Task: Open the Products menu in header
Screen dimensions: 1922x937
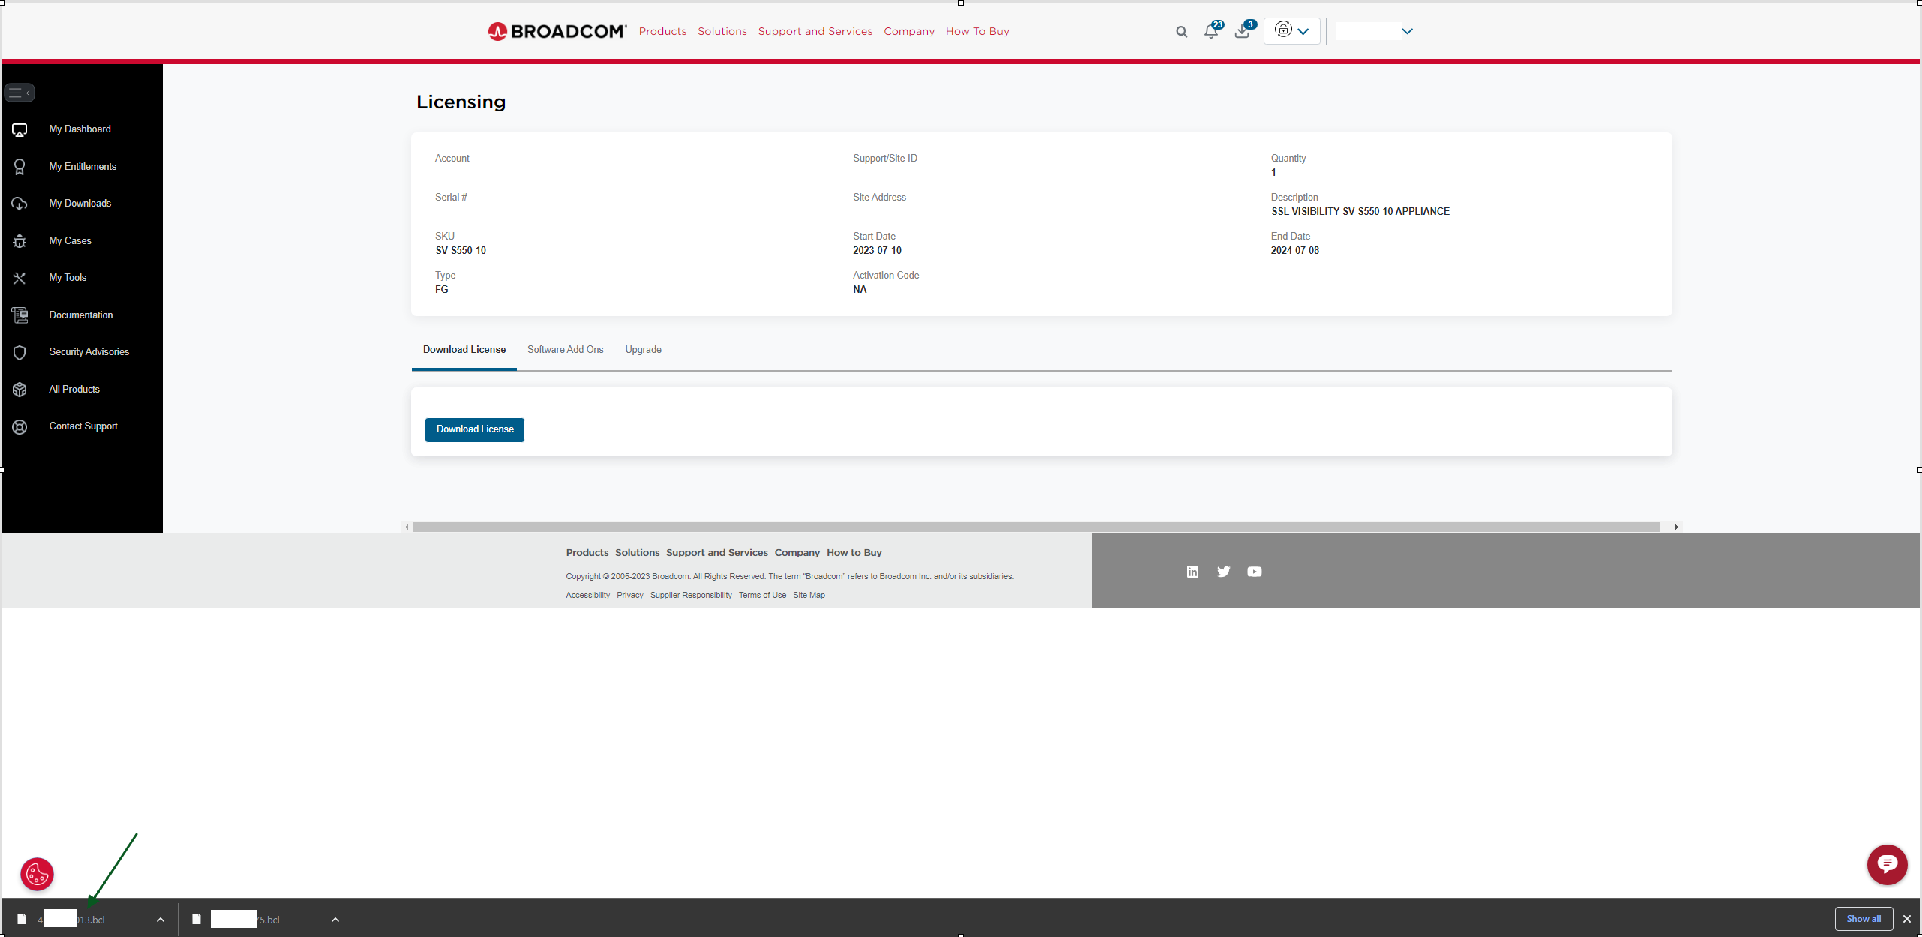Action: tap(663, 31)
